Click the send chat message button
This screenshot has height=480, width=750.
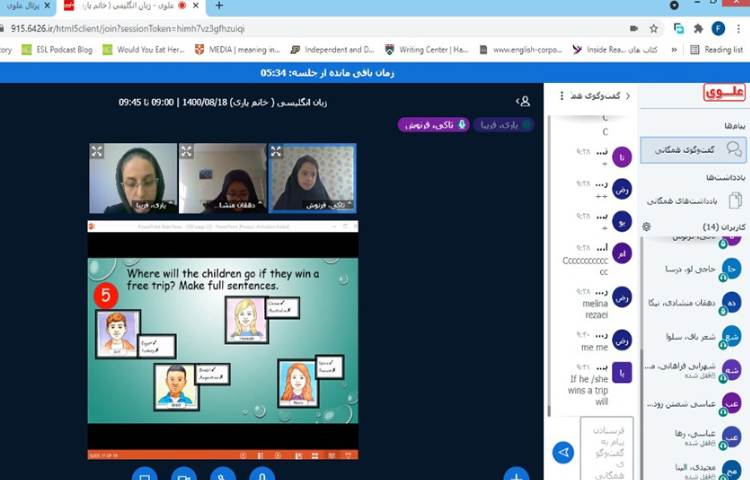[x=563, y=453]
